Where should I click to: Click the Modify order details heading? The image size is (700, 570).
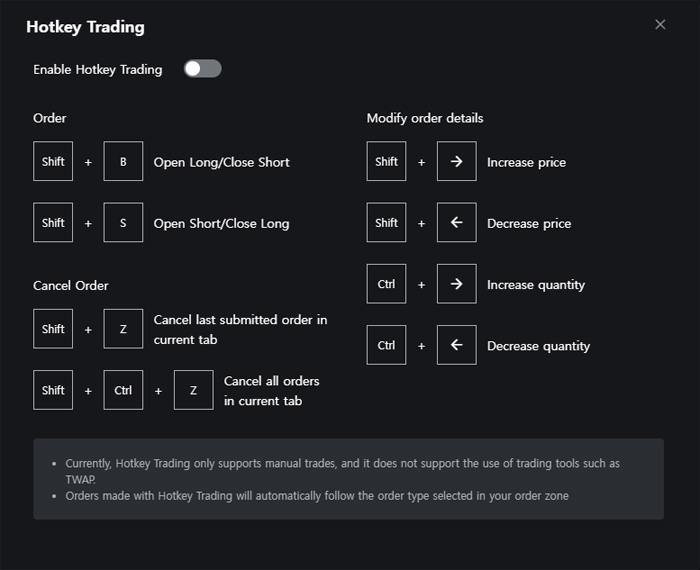coord(425,118)
